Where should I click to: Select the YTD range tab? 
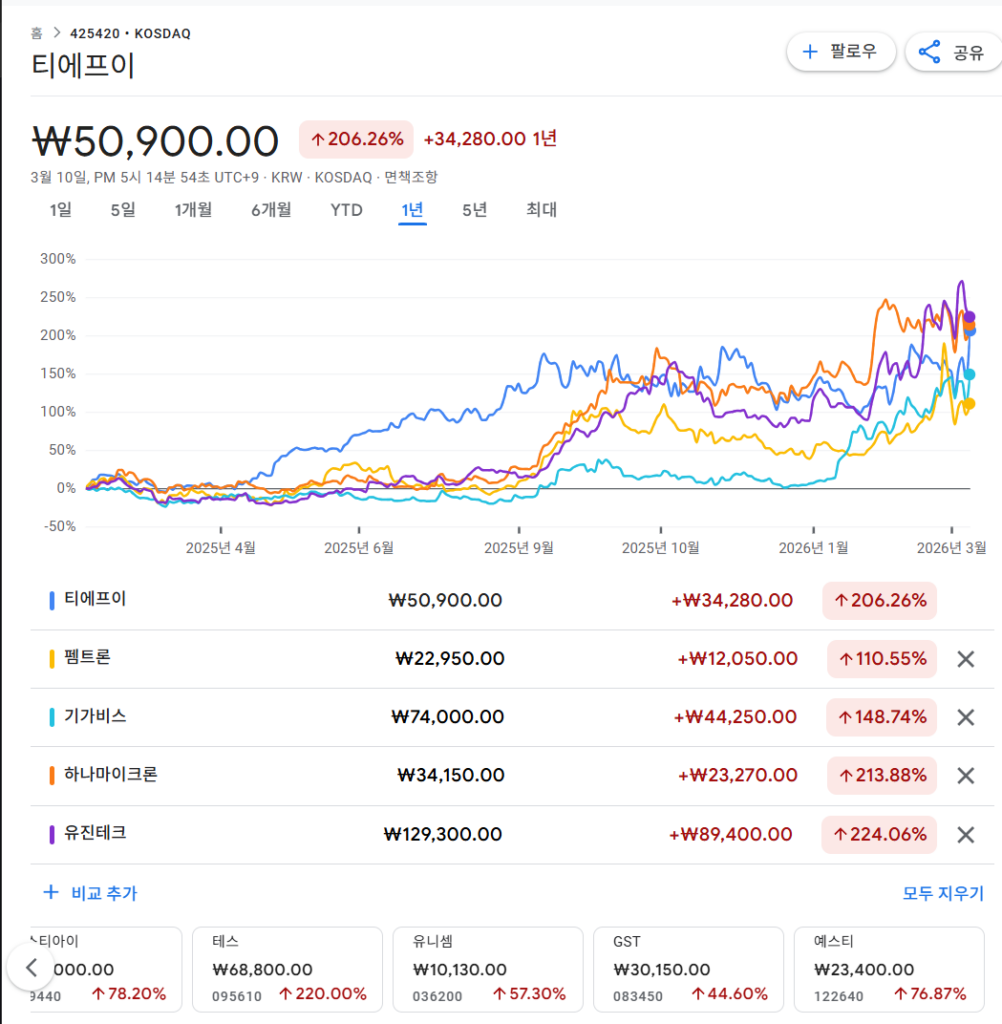(x=346, y=210)
